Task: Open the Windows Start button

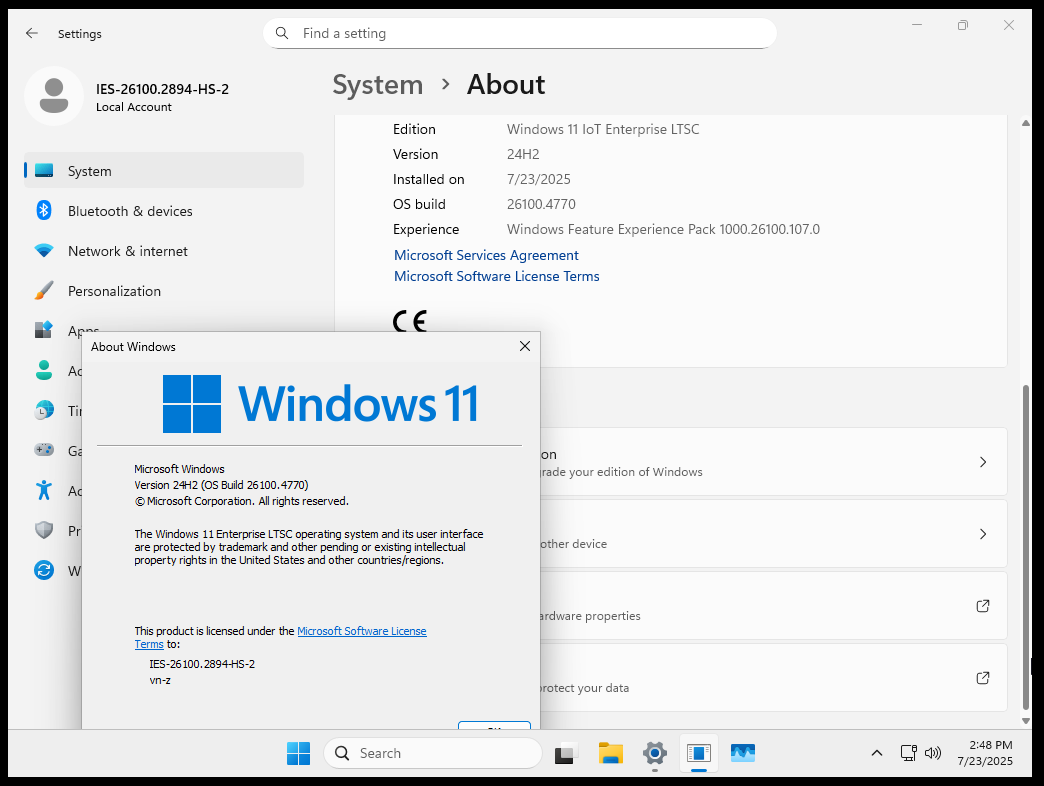Action: click(x=298, y=753)
